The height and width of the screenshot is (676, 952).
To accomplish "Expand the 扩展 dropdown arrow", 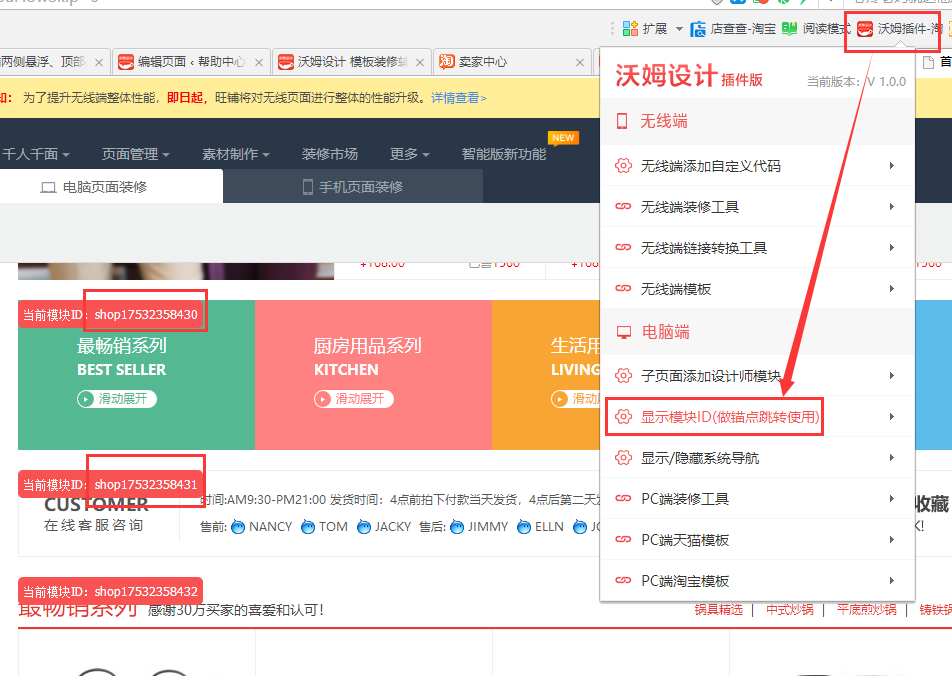I will point(679,29).
